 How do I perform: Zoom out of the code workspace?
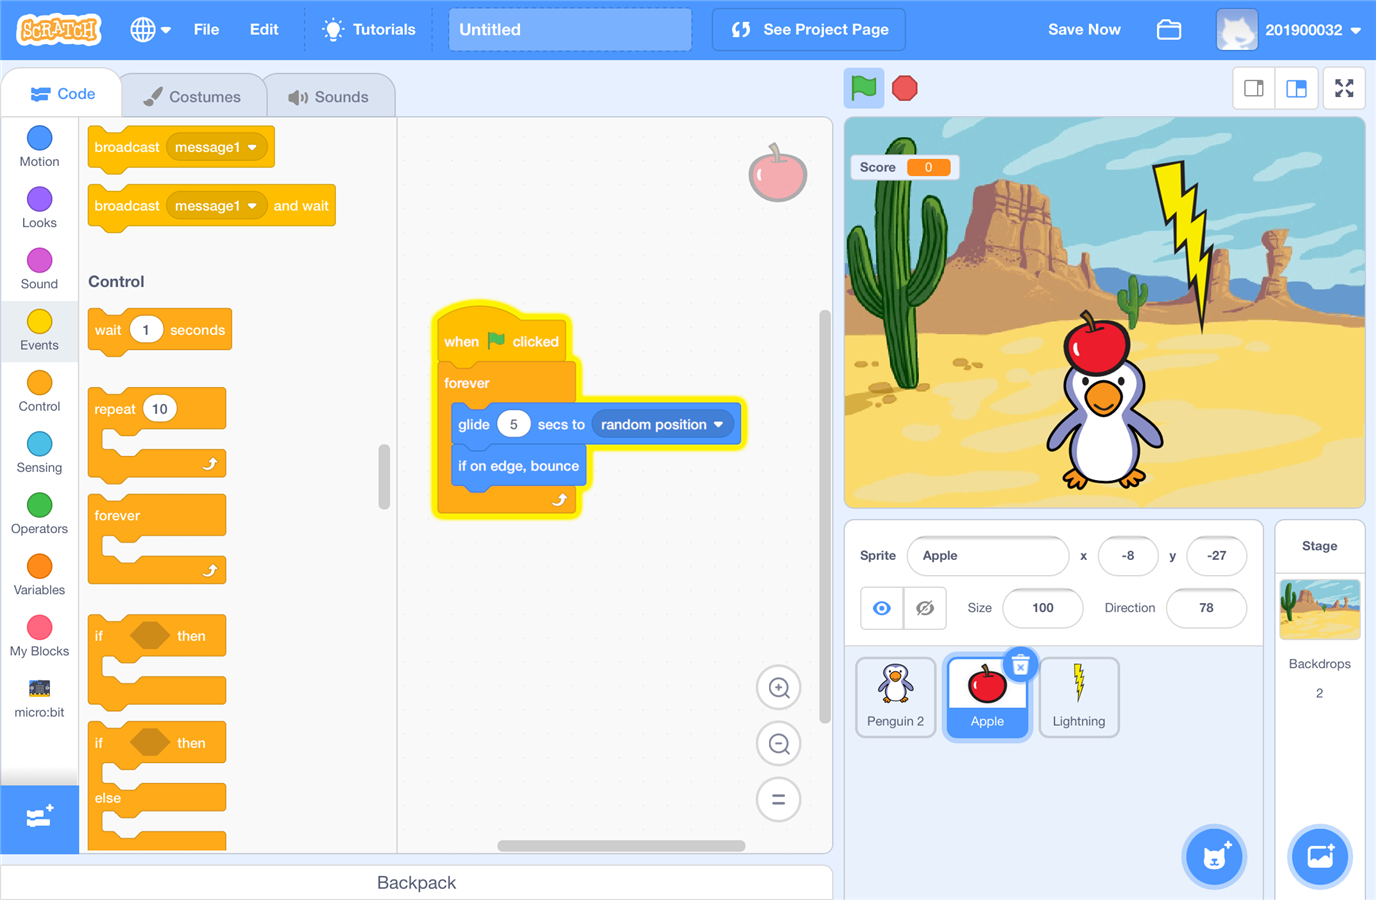pyautogui.click(x=779, y=744)
